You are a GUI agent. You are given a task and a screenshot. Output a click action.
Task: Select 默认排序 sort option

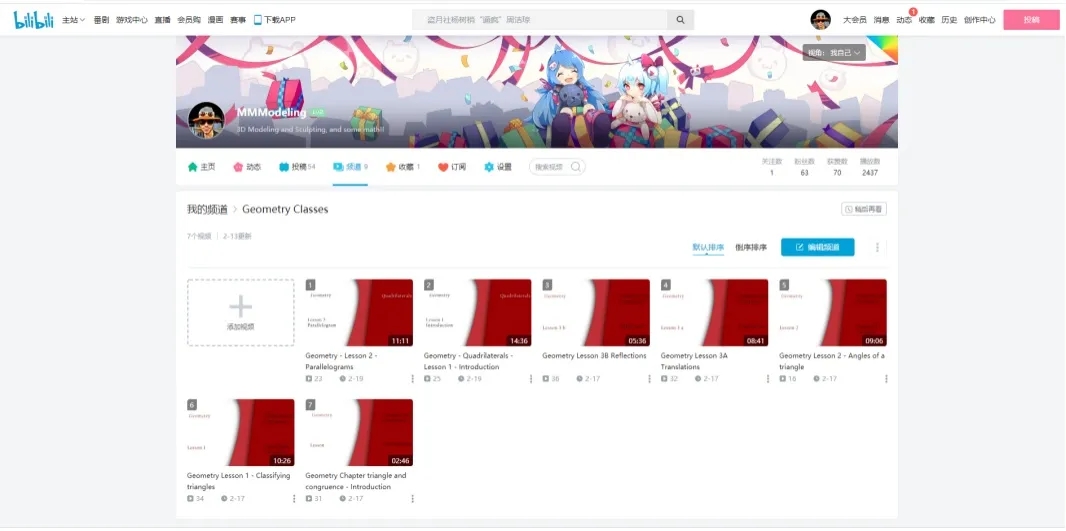[708, 247]
